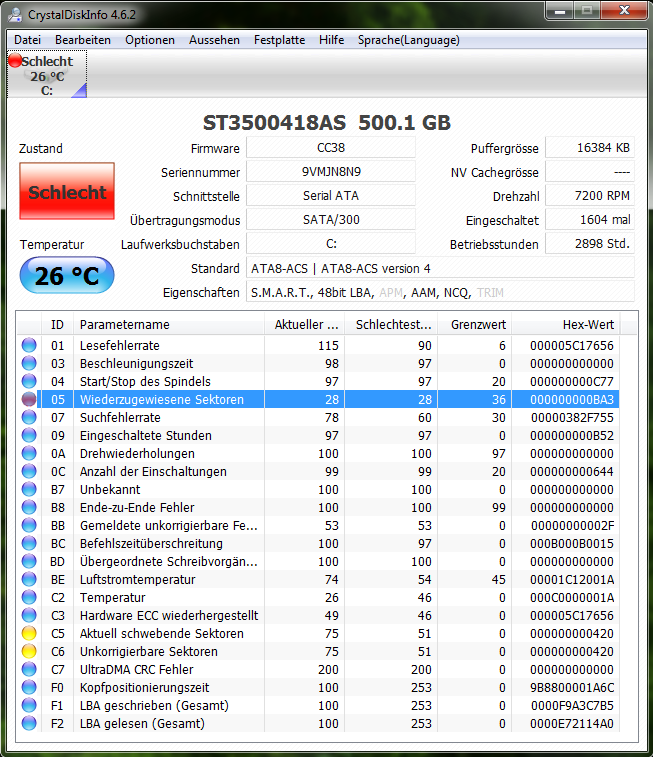Image resolution: width=653 pixels, height=757 pixels.
Task: Click the status orb for Lesefehlerrate row
Action: point(29,345)
